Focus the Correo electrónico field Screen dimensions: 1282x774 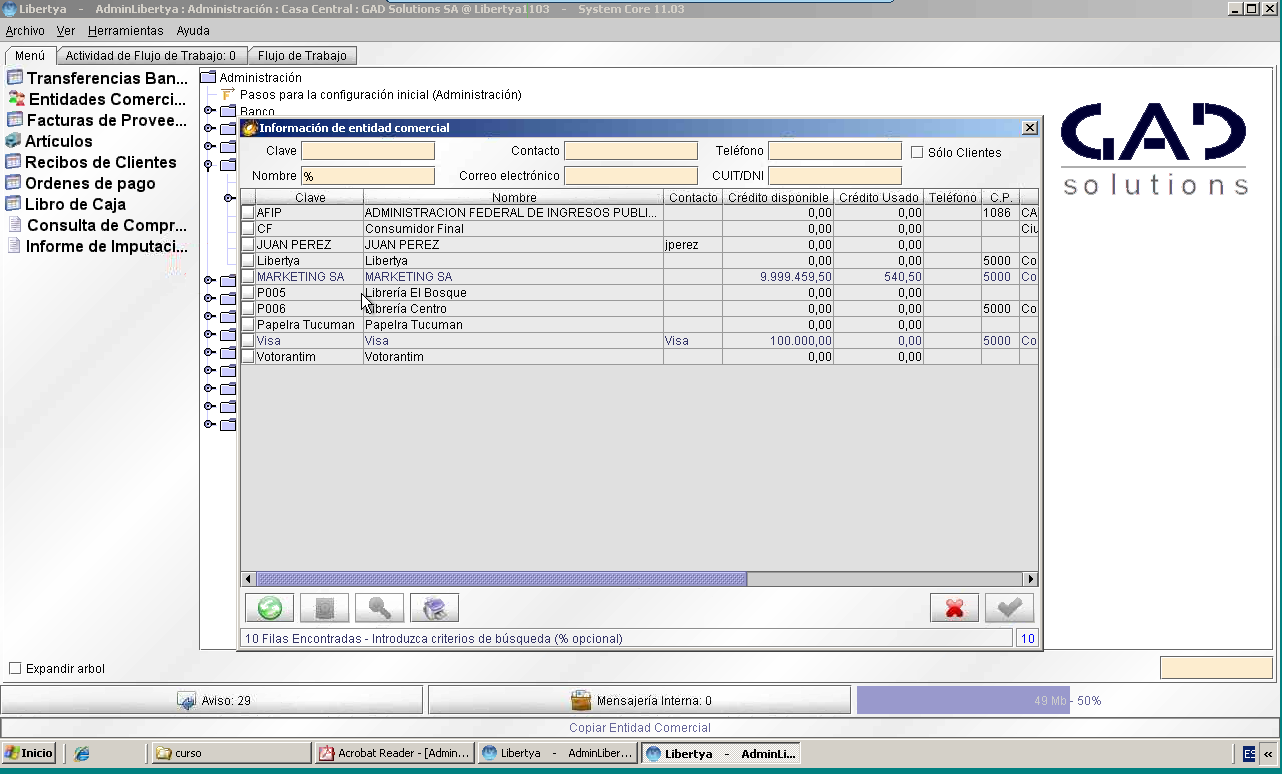click(631, 176)
